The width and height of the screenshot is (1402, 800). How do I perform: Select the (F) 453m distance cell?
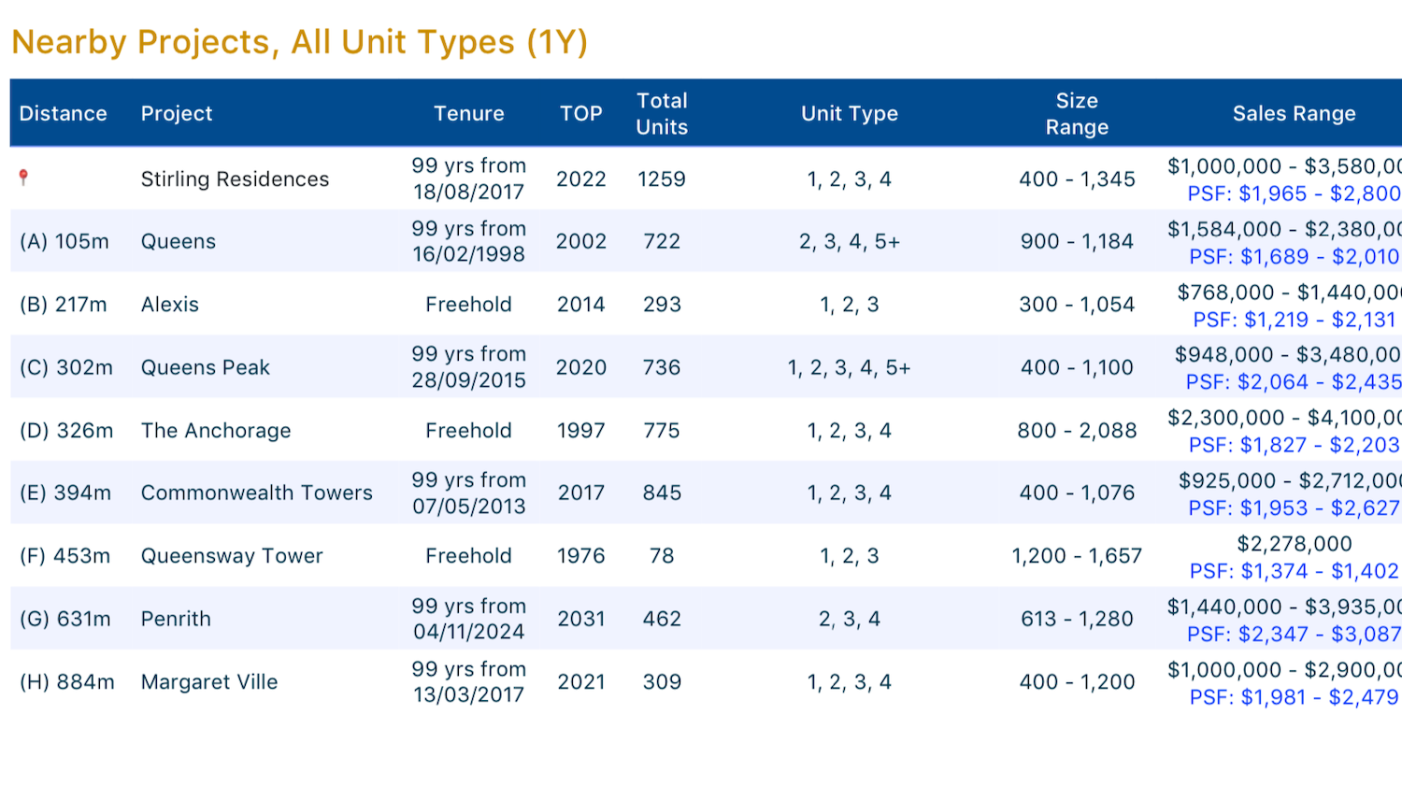pos(65,556)
